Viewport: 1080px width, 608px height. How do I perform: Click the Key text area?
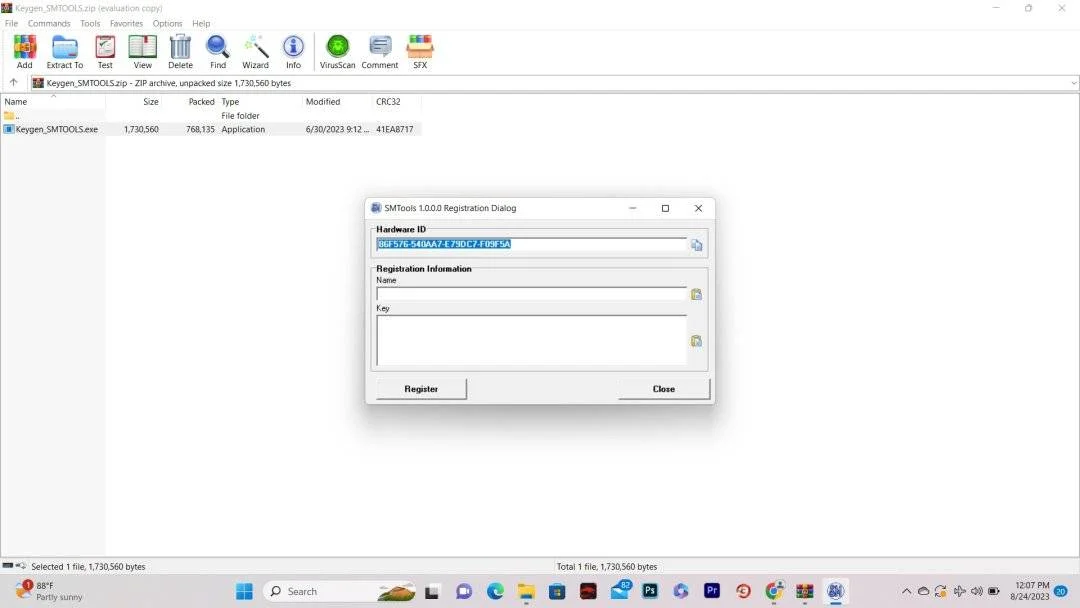531,340
